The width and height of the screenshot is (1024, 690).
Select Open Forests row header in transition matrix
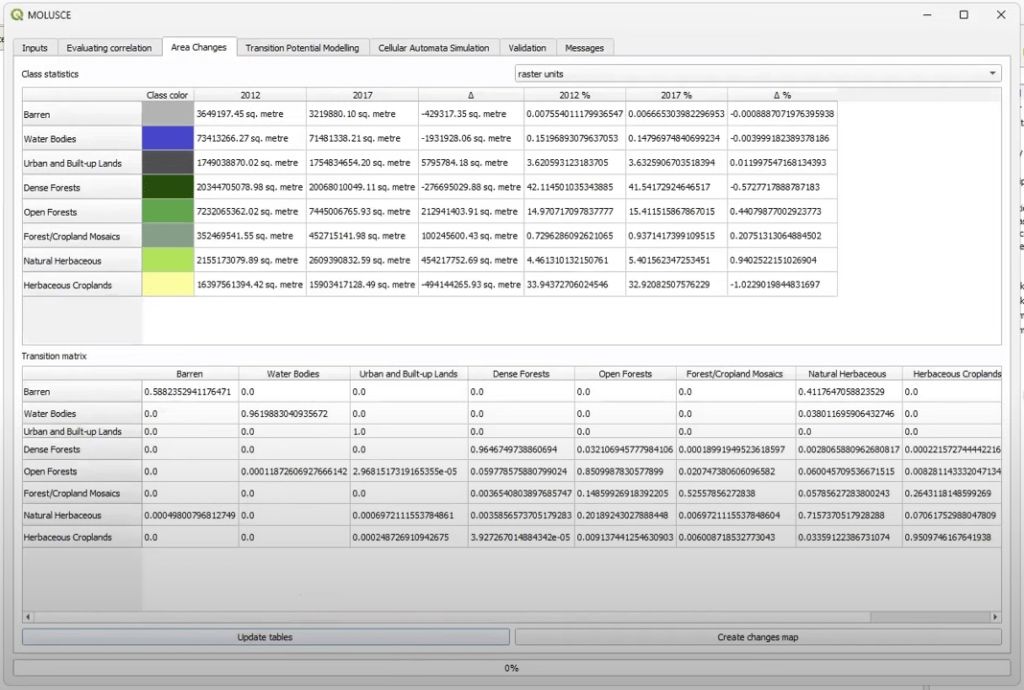coord(82,471)
